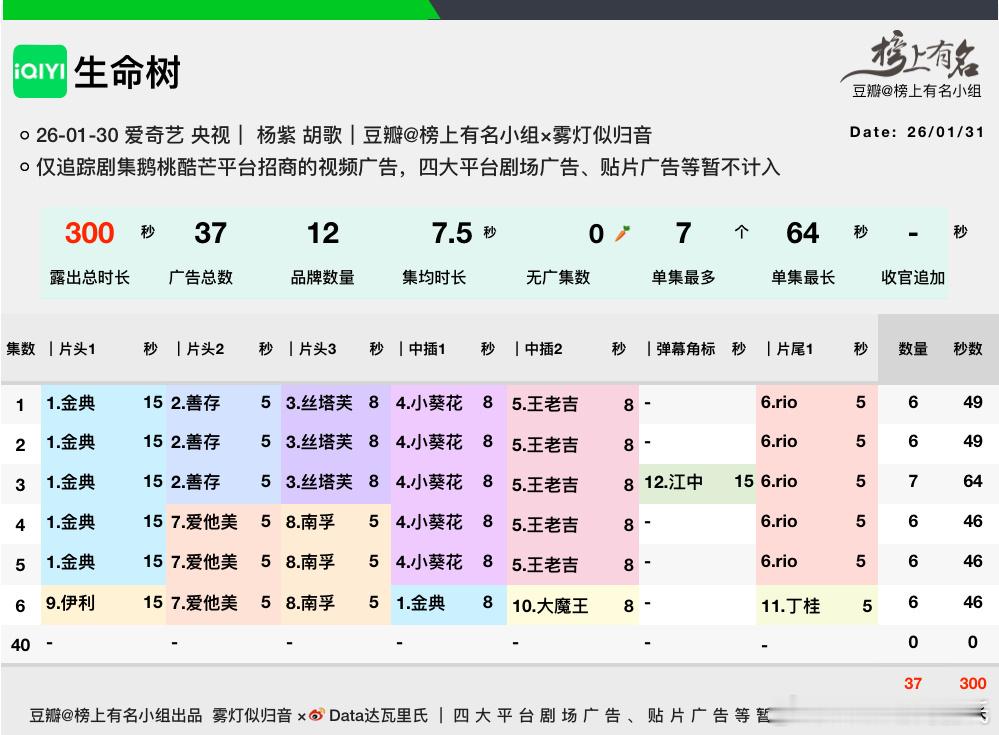Click 4.小葵花 in episode 5 row
This screenshot has height=735, width=999.
click(429, 562)
